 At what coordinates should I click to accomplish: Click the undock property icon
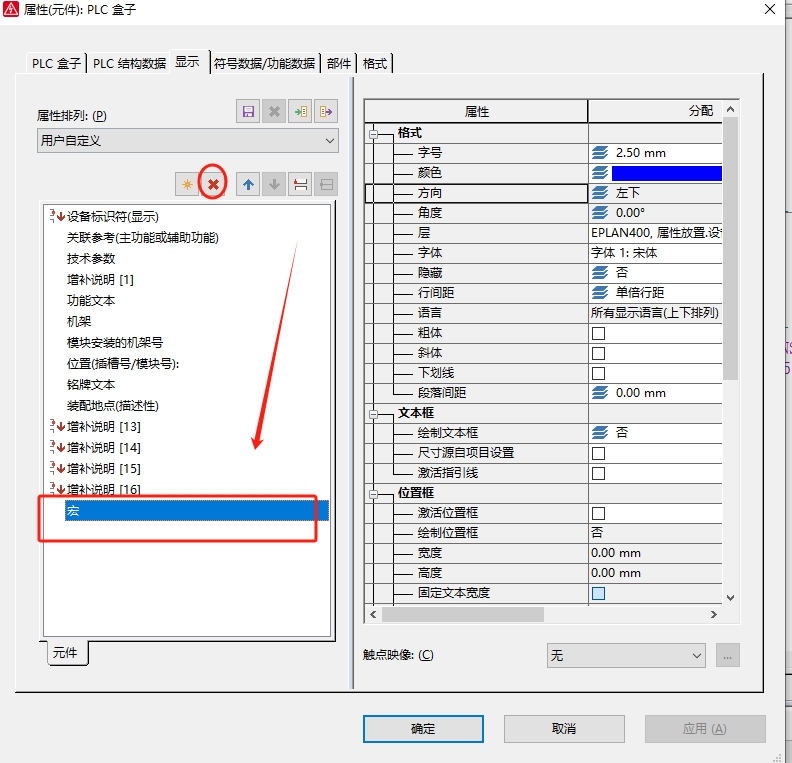coord(300,184)
